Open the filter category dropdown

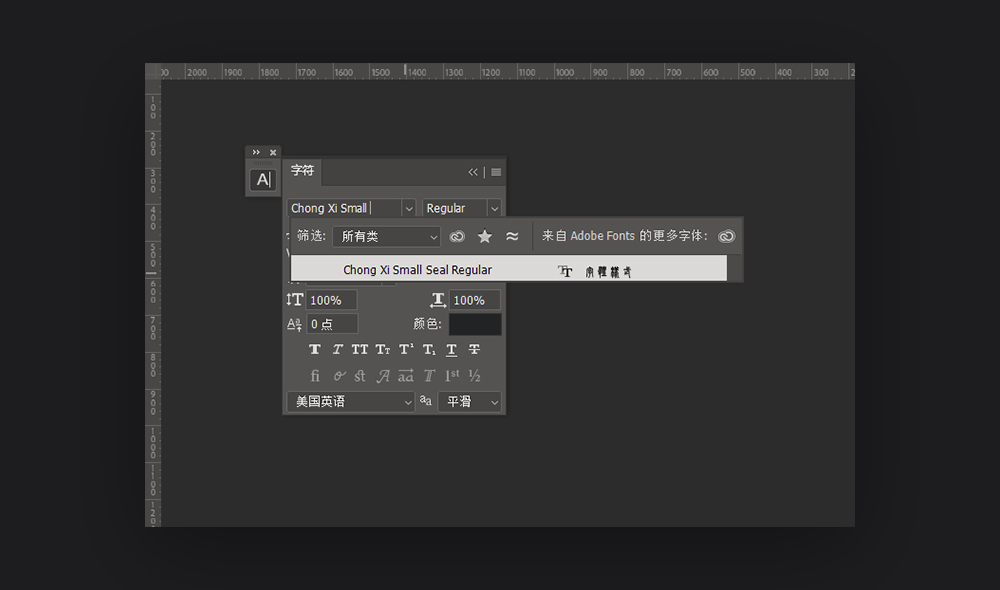point(386,237)
